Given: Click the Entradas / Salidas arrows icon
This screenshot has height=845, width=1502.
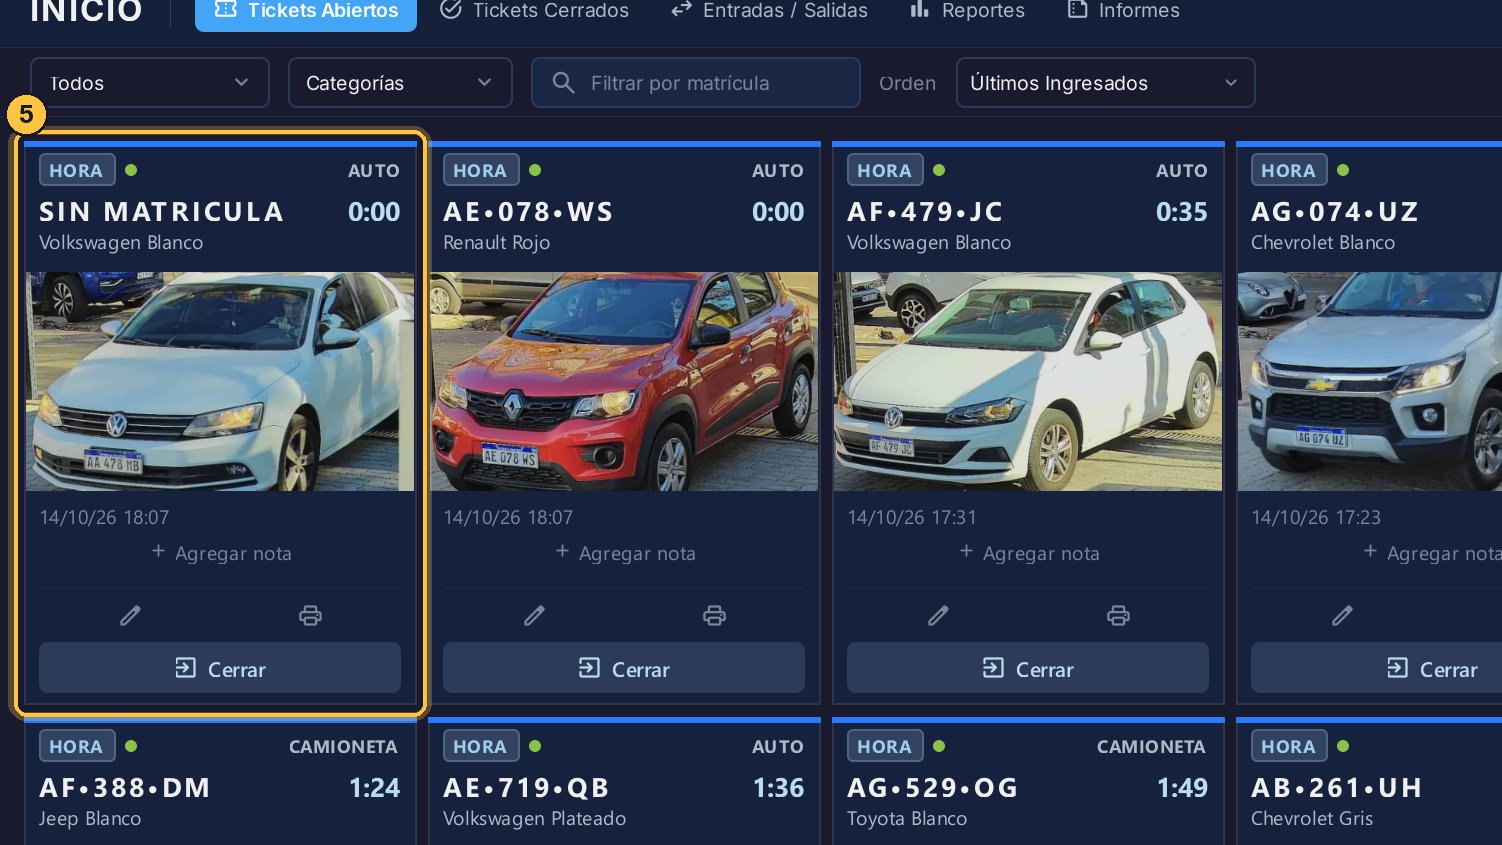Looking at the screenshot, I should [x=681, y=9].
